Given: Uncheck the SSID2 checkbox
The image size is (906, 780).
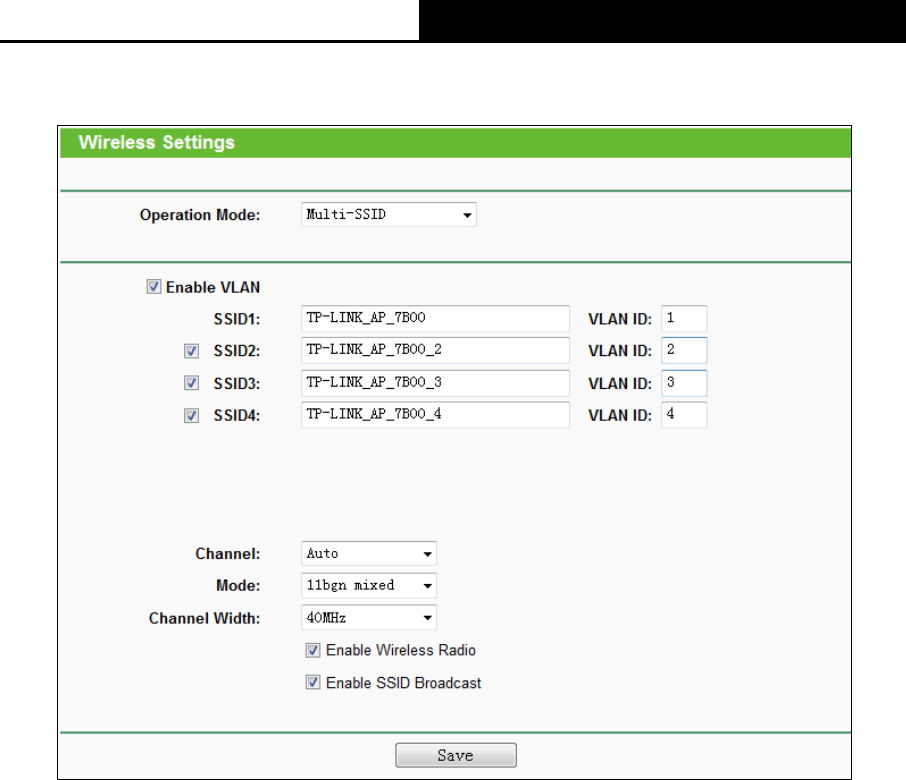Looking at the screenshot, I should coord(192,351).
